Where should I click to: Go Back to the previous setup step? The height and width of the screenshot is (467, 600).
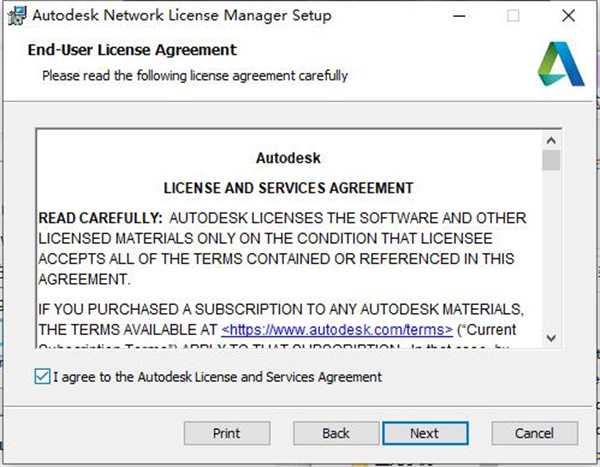pos(336,433)
